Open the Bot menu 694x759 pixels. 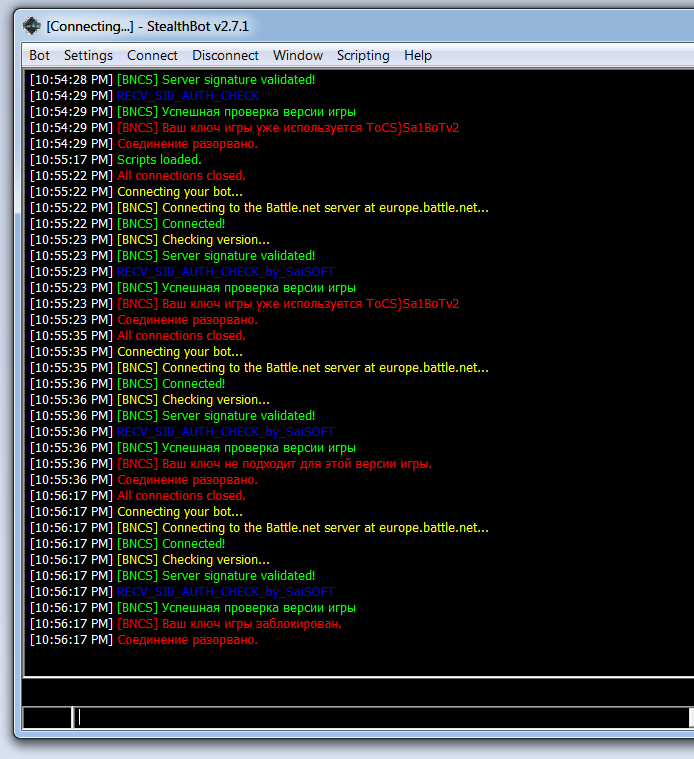point(39,56)
